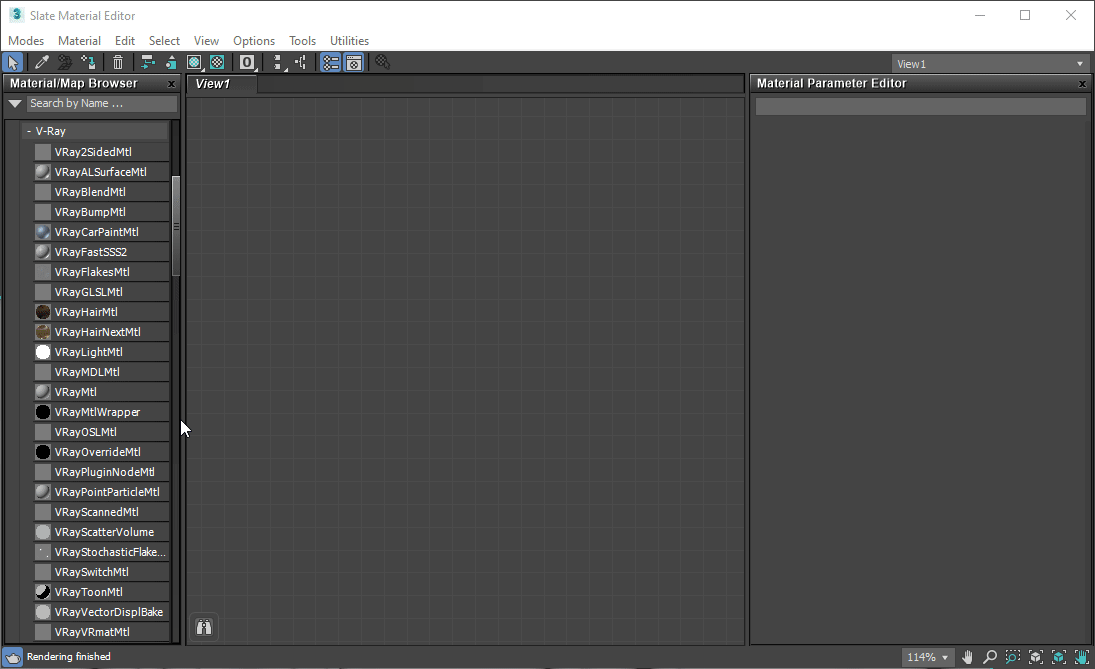Open the Material menu
The width and height of the screenshot is (1095, 669).
(79, 41)
